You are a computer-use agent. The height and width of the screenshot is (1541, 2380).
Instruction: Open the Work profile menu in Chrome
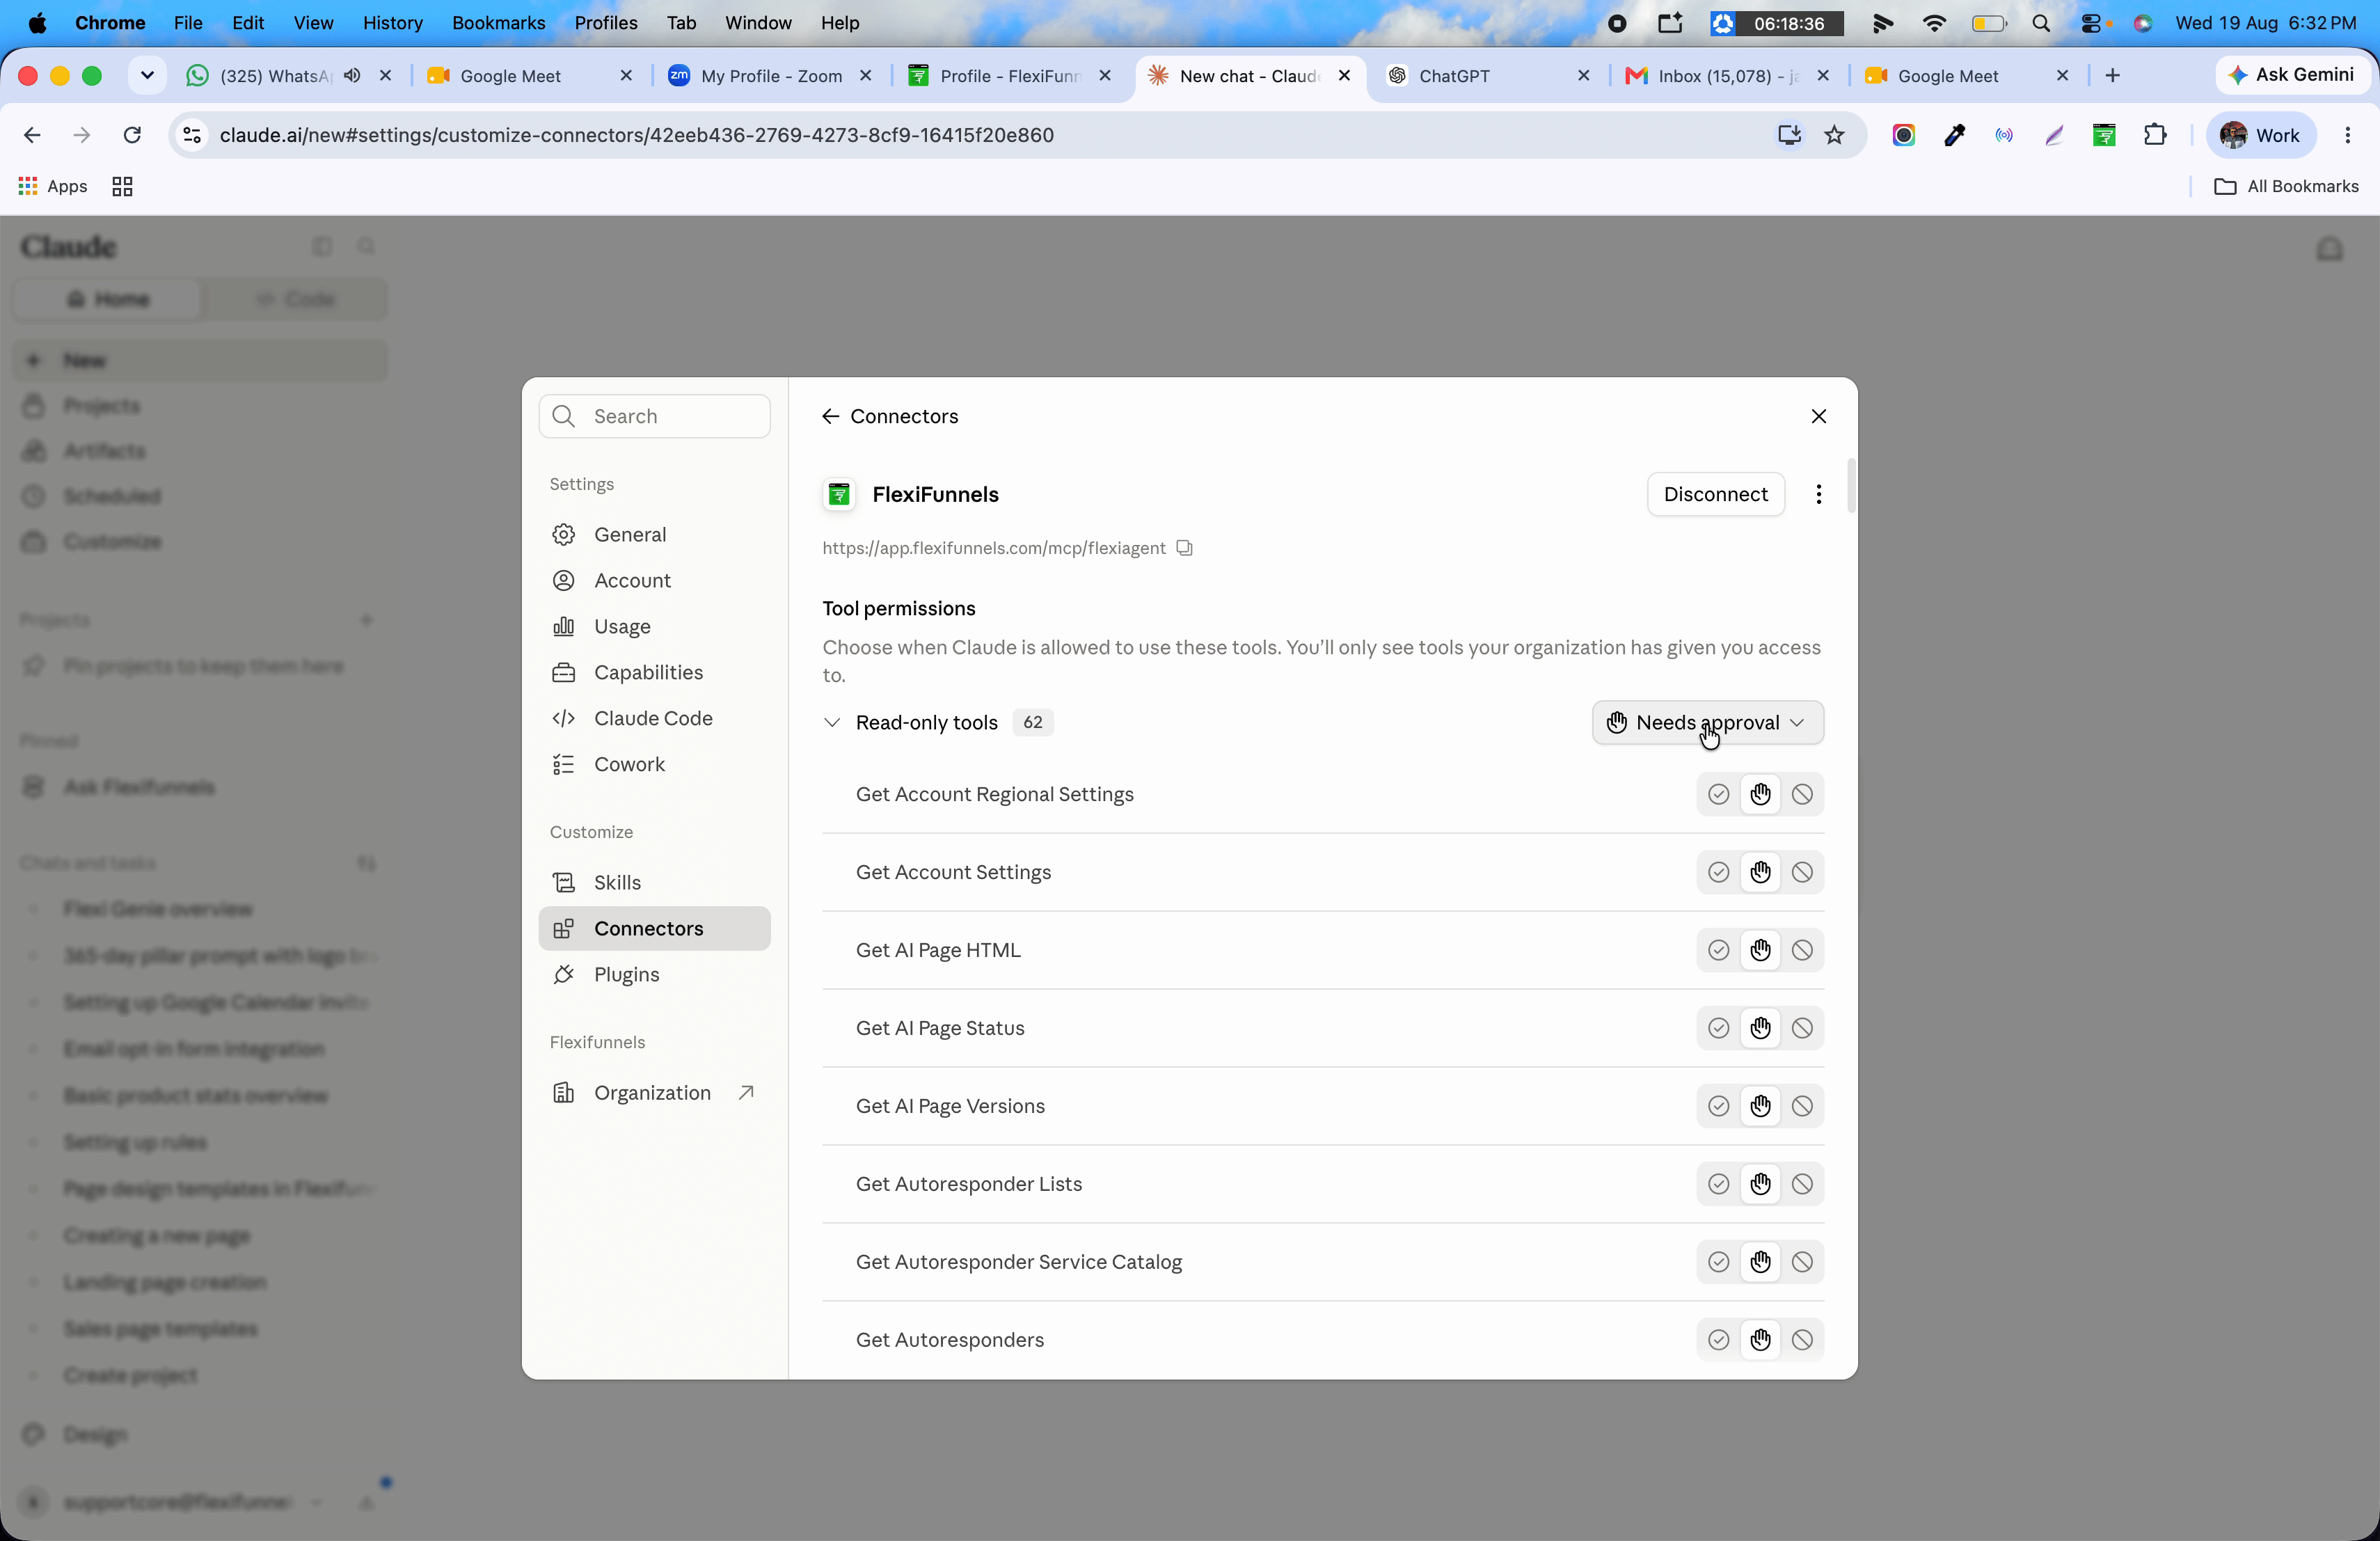click(2260, 135)
